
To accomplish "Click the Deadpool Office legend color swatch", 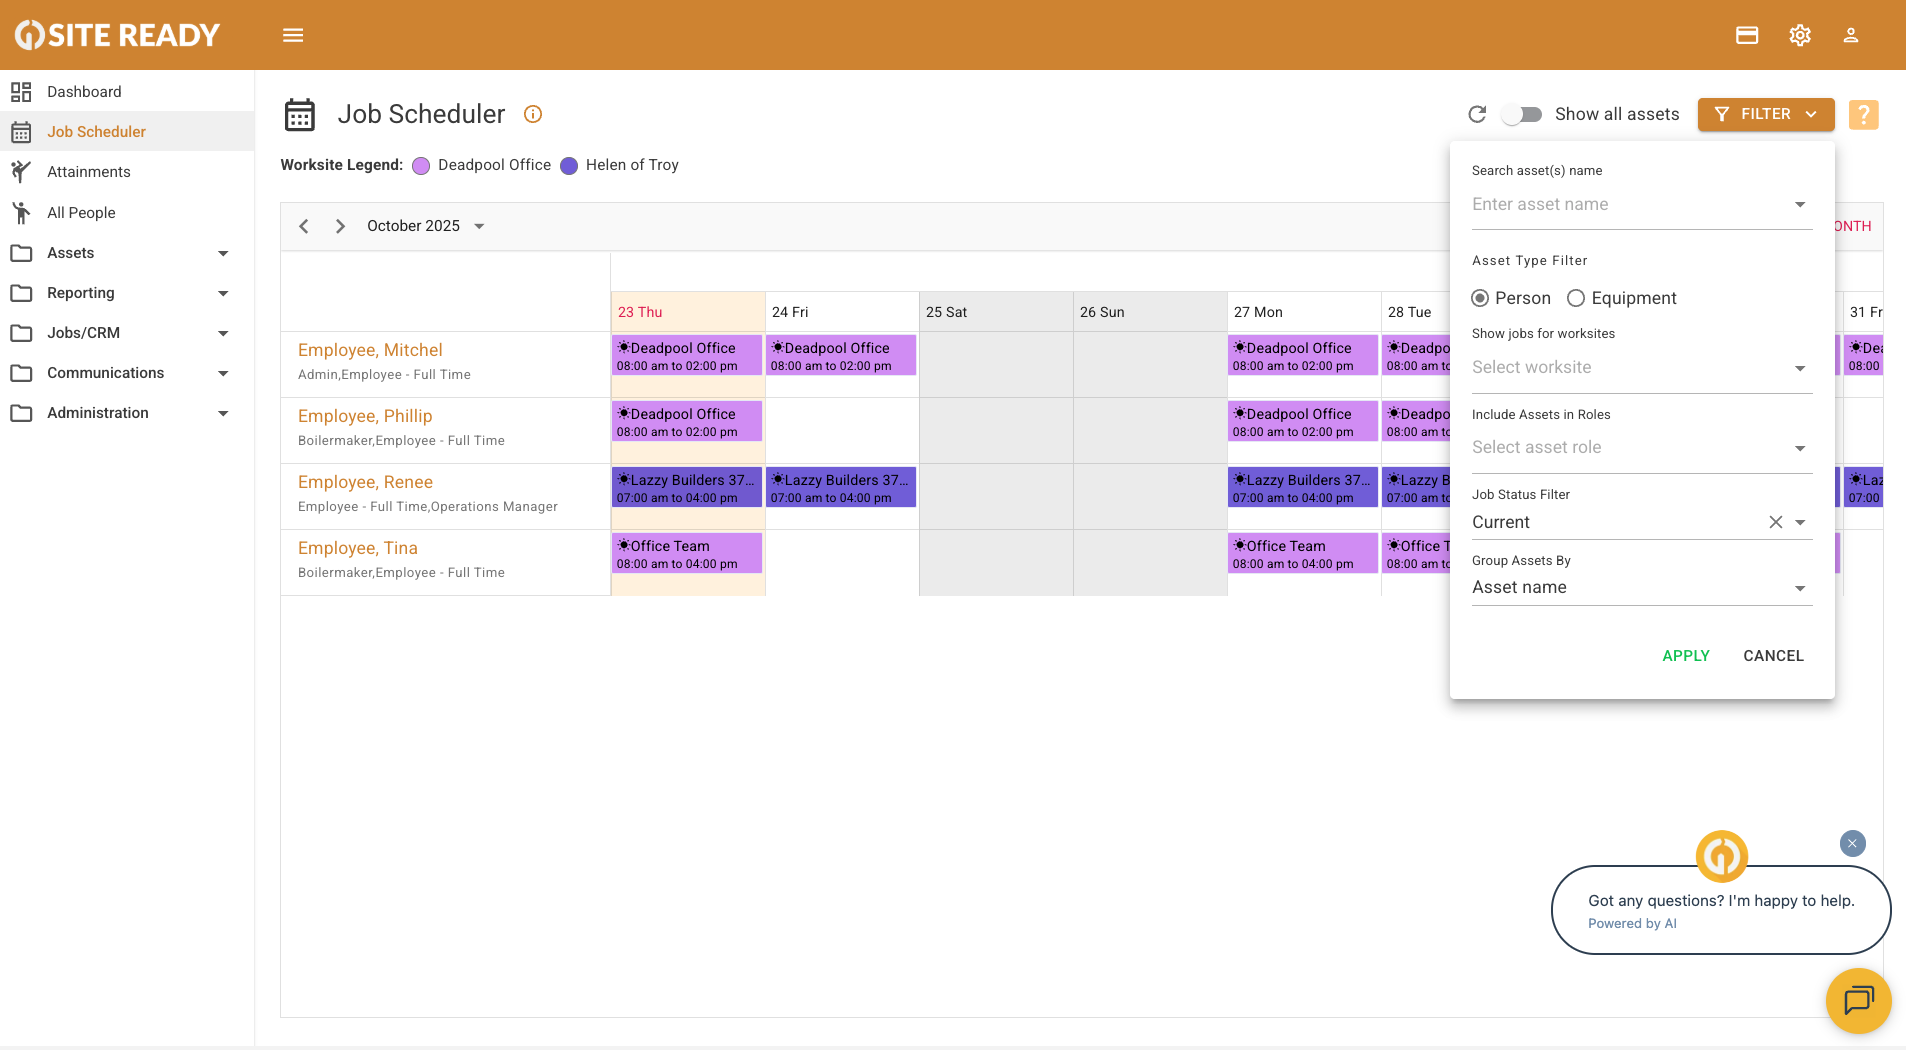I will pyautogui.click(x=421, y=166).
